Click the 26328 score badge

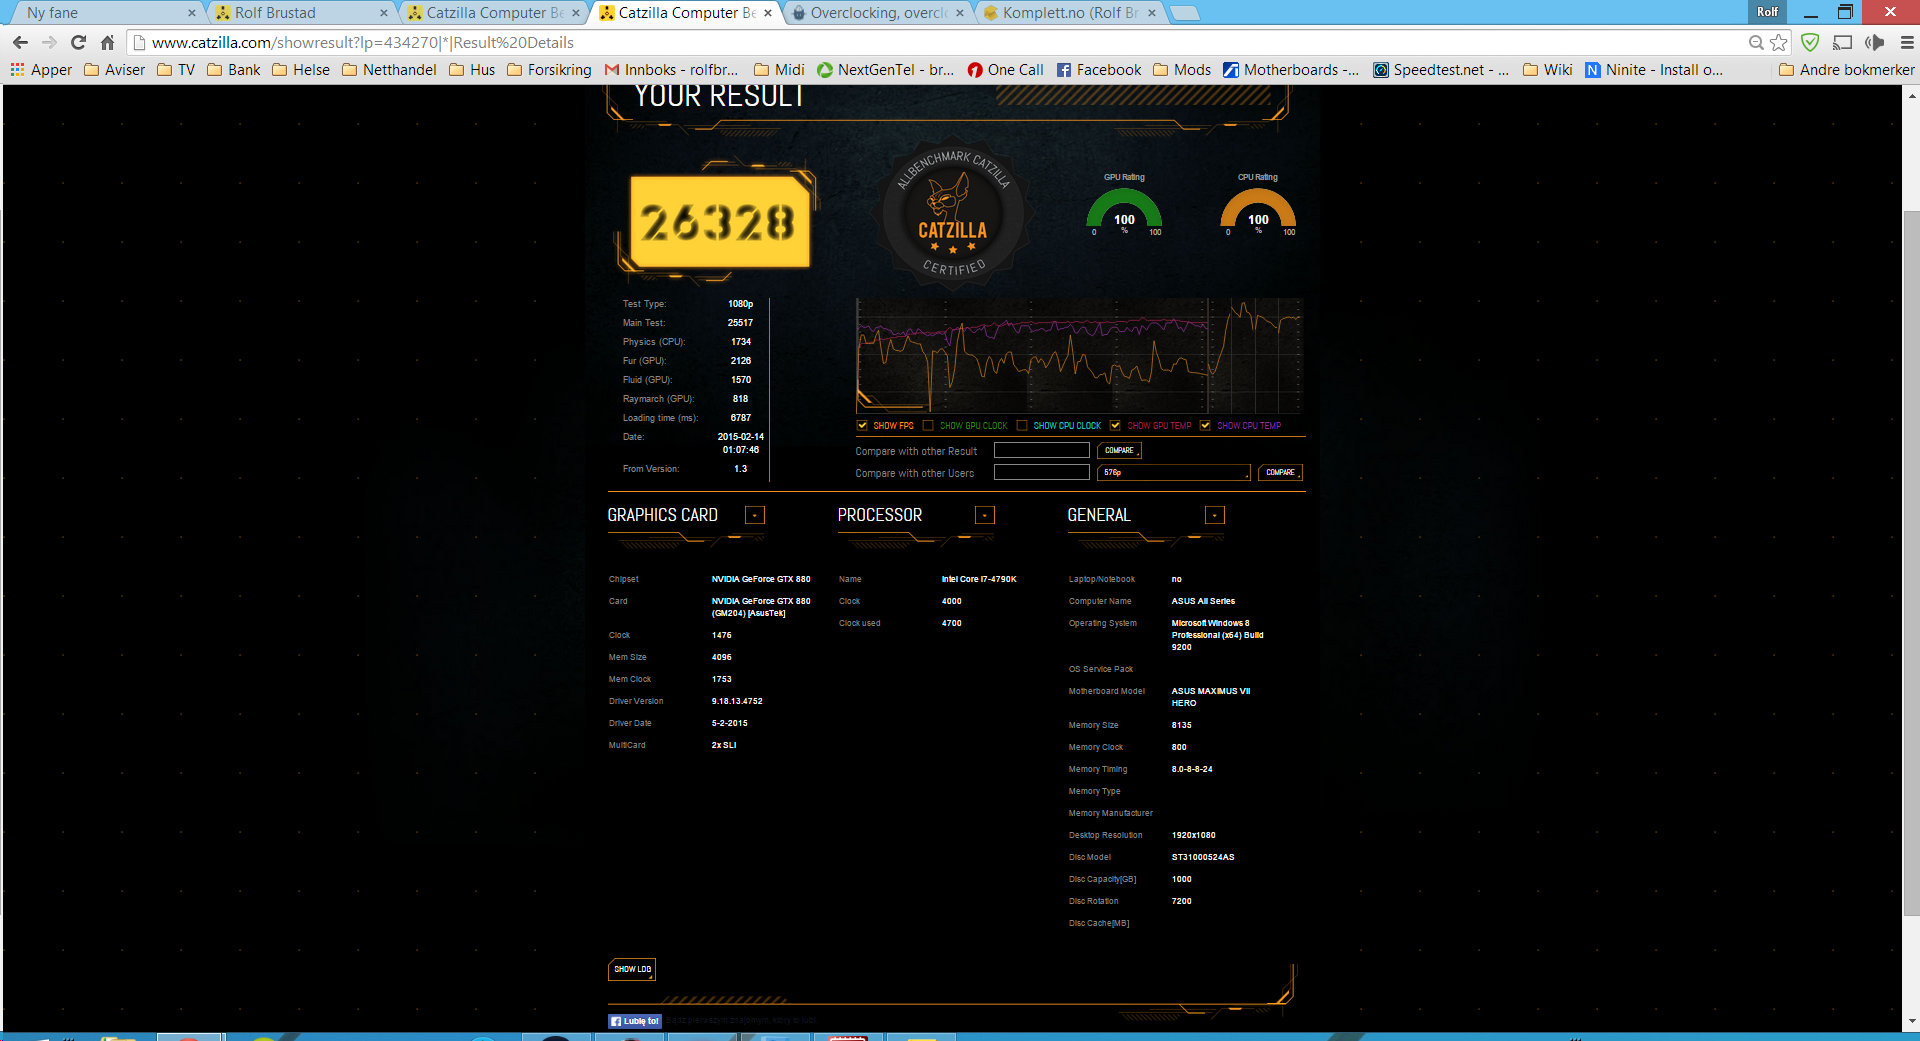coord(718,222)
